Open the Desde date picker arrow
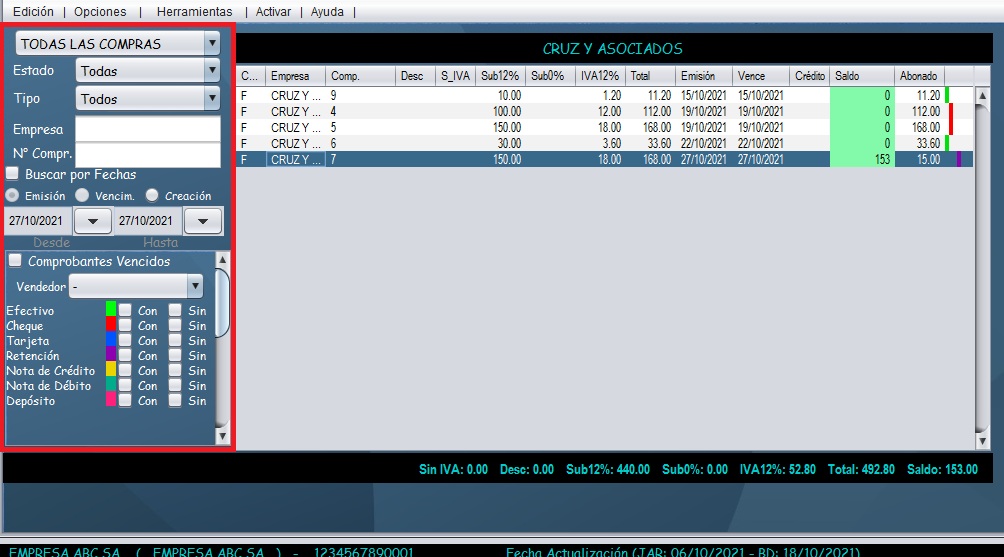 tap(93, 221)
